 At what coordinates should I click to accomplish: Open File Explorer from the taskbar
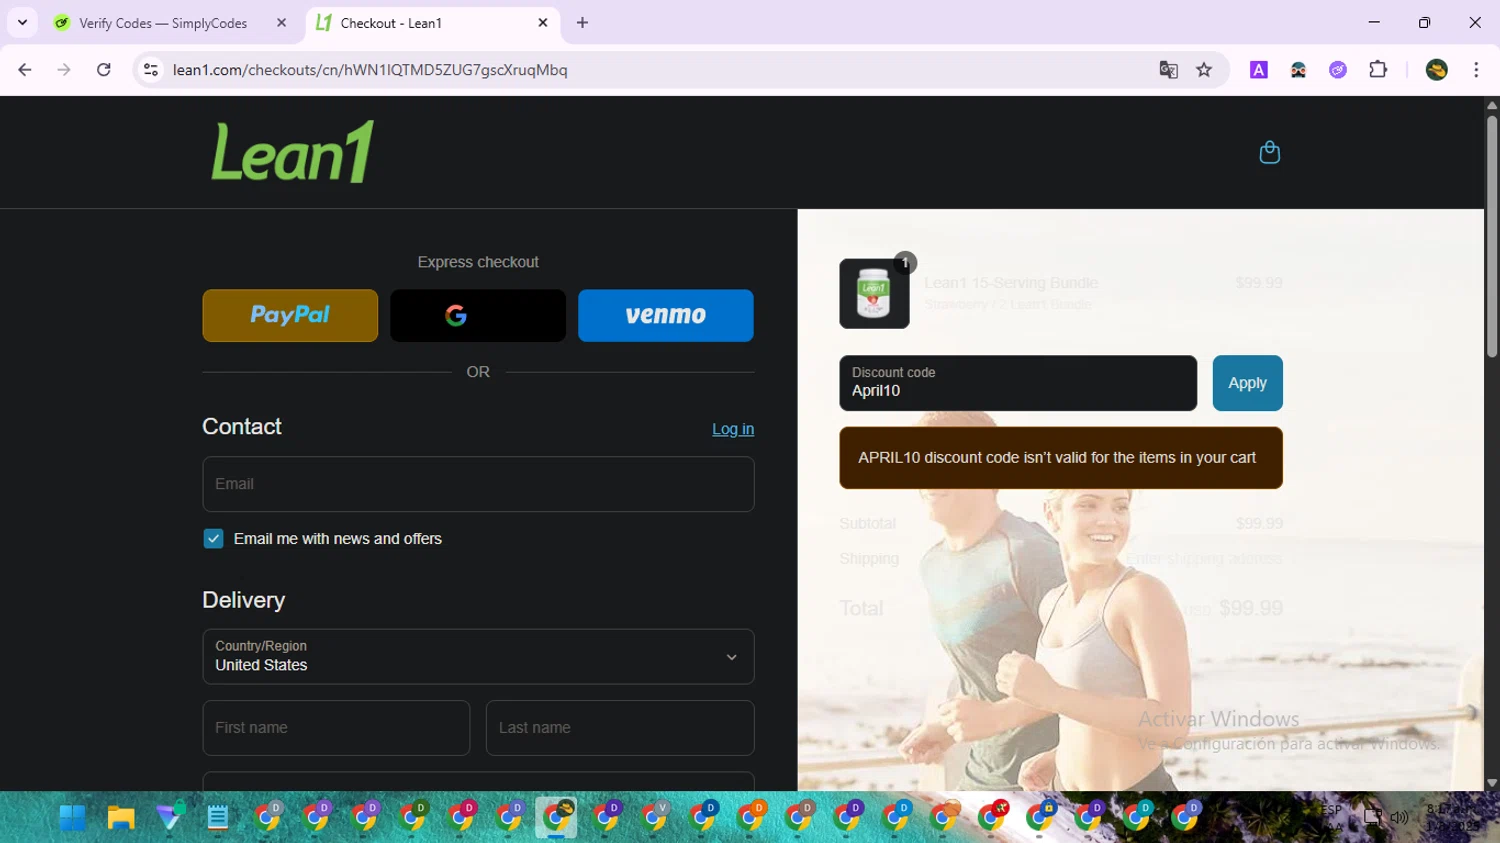click(x=121, y=818)
